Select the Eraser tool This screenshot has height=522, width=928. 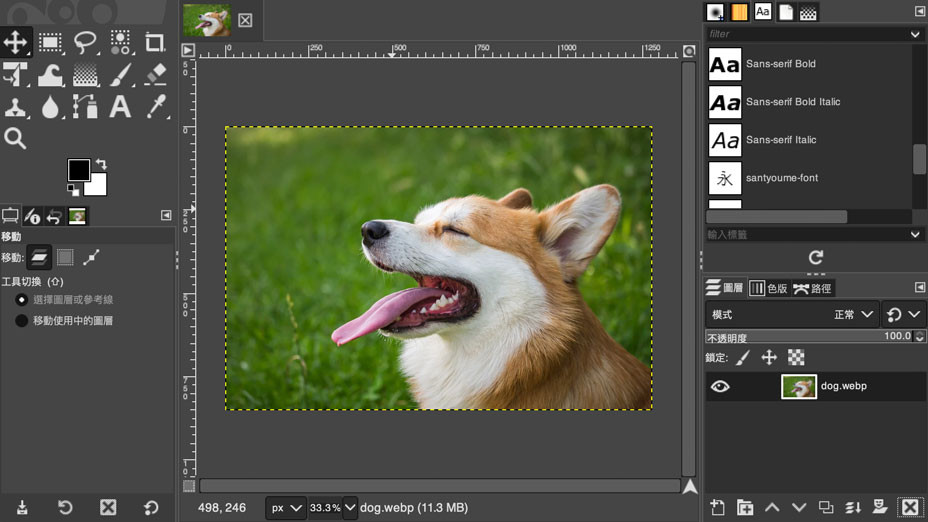coord(154,75)
